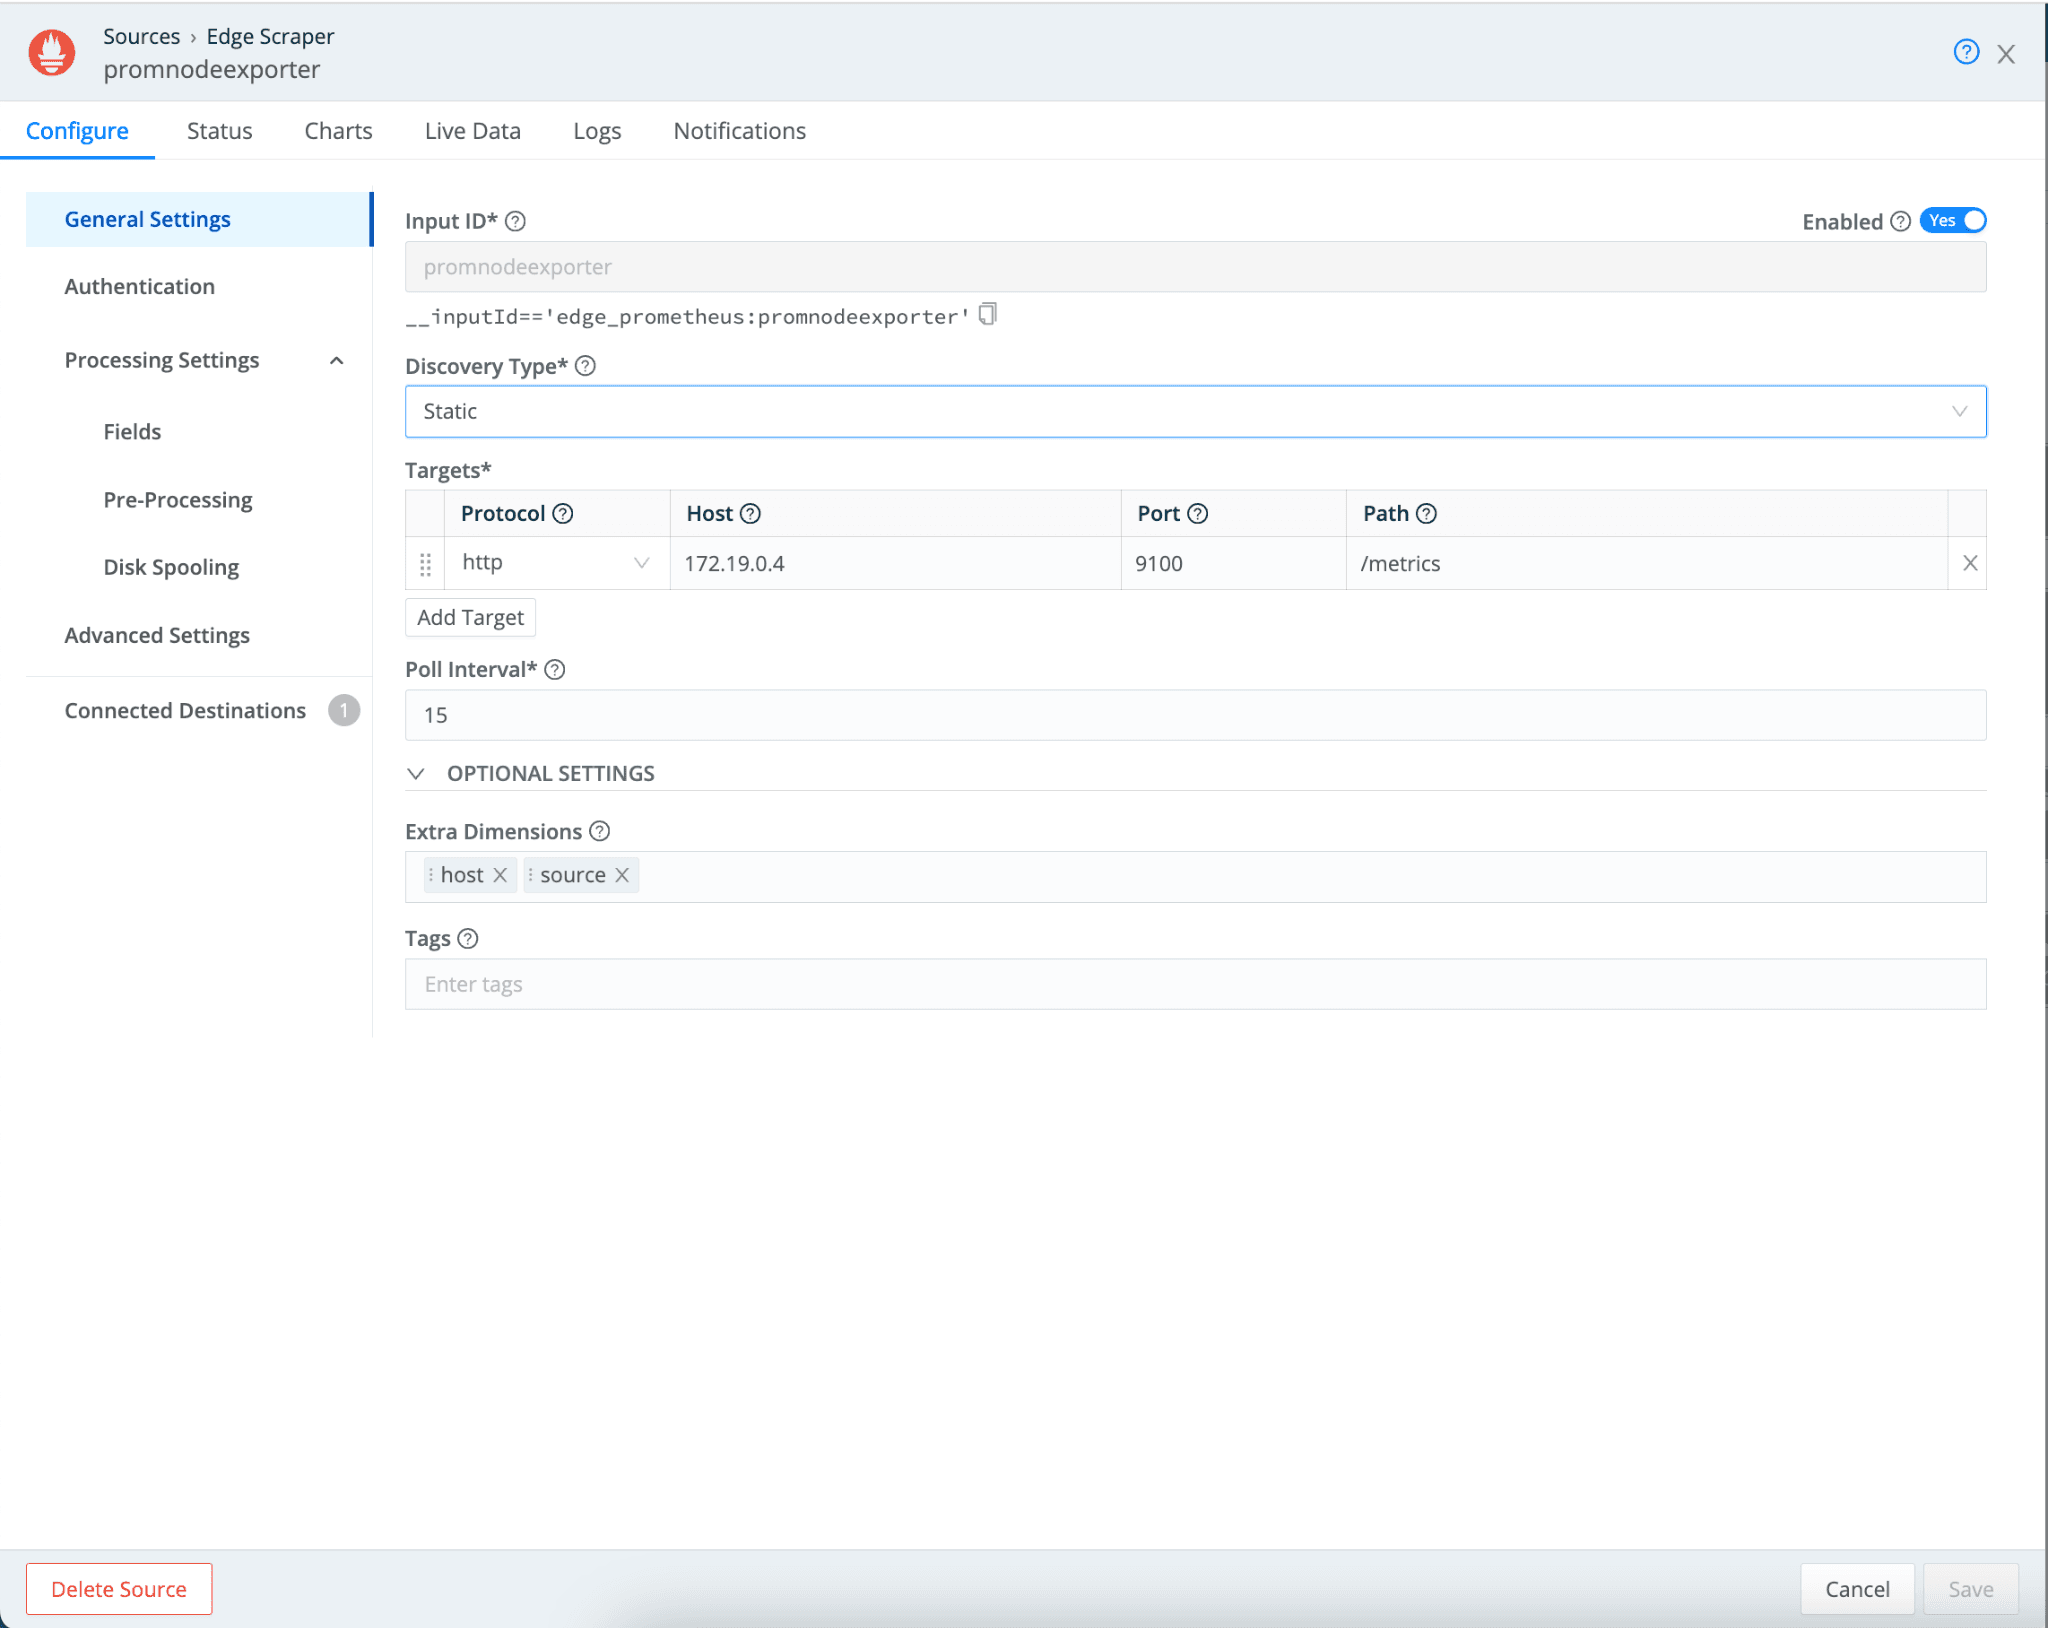This screenshot has width=2048, height=1628.
Task: Open the Discovery Type dropdown
Action: point(1195,412)
